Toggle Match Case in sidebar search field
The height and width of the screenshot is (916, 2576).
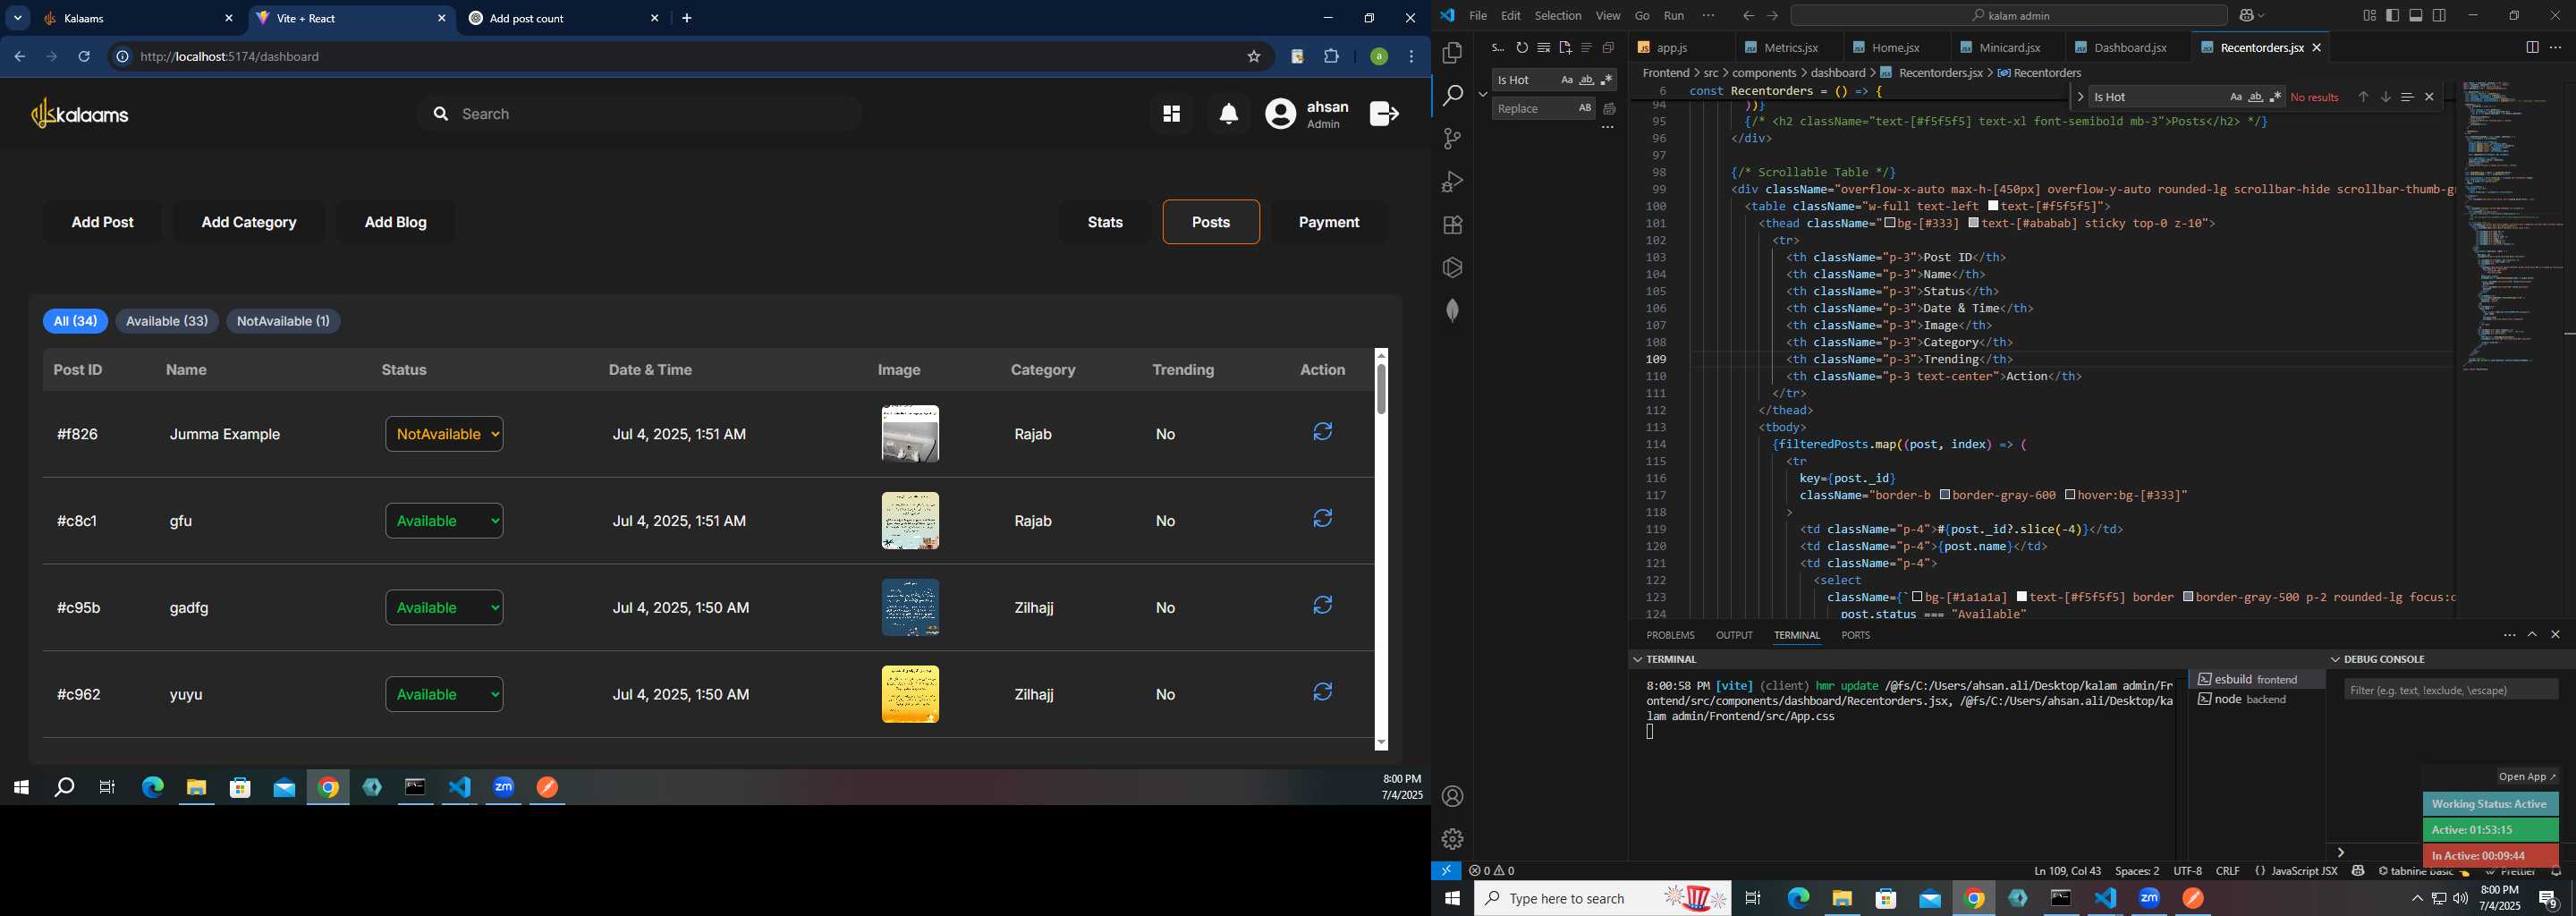(x=1566, y=80)
